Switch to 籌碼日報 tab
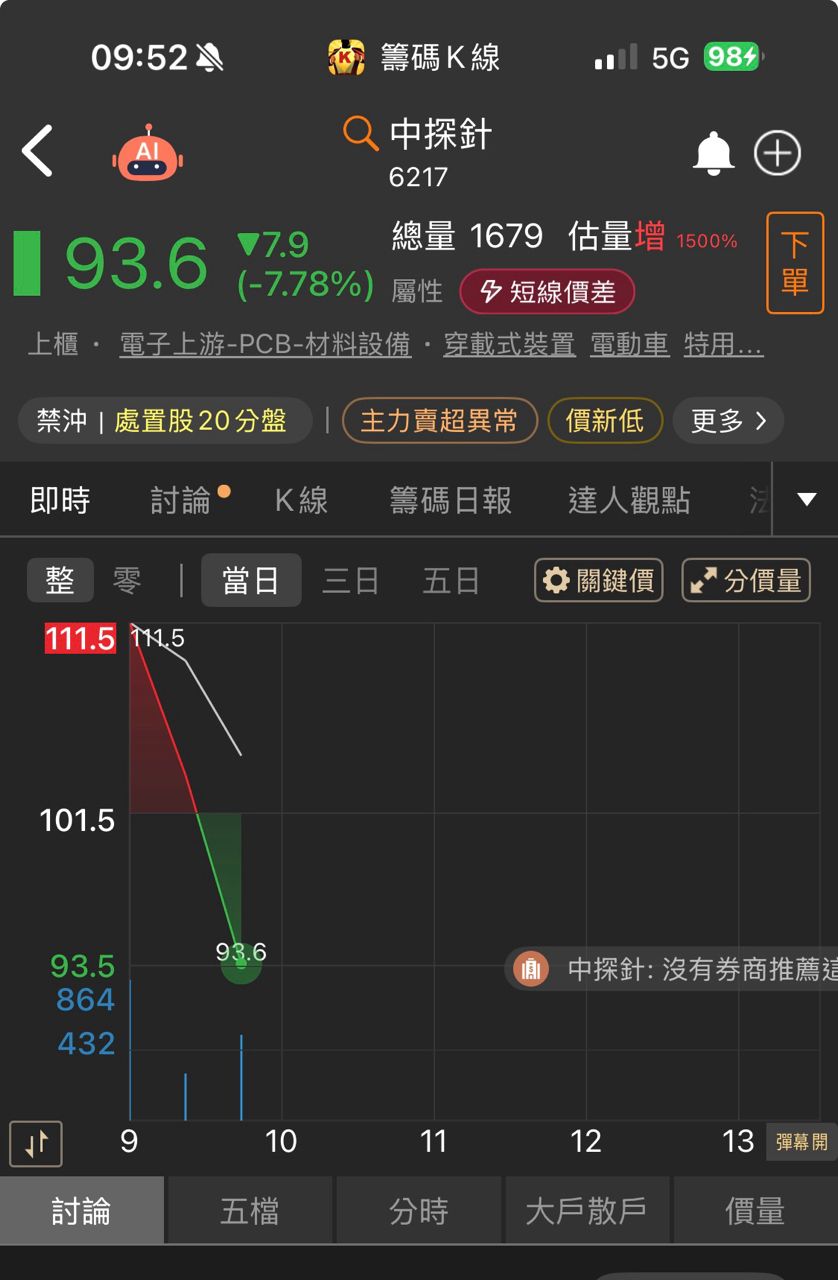The height and width of the screenshot is (1280, 838). [x=450, y=500]
